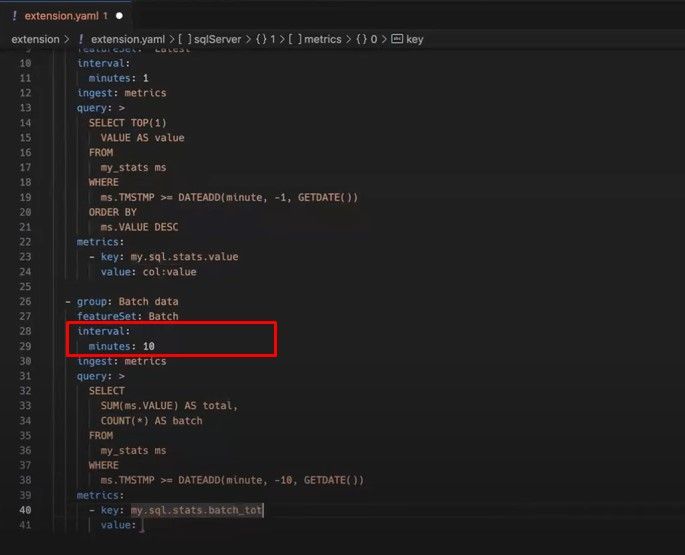The width and height of the screenshot is (685, 555).
Task: Click the unsaved dot on the extension.yaml tab
Action: [119, 16]
